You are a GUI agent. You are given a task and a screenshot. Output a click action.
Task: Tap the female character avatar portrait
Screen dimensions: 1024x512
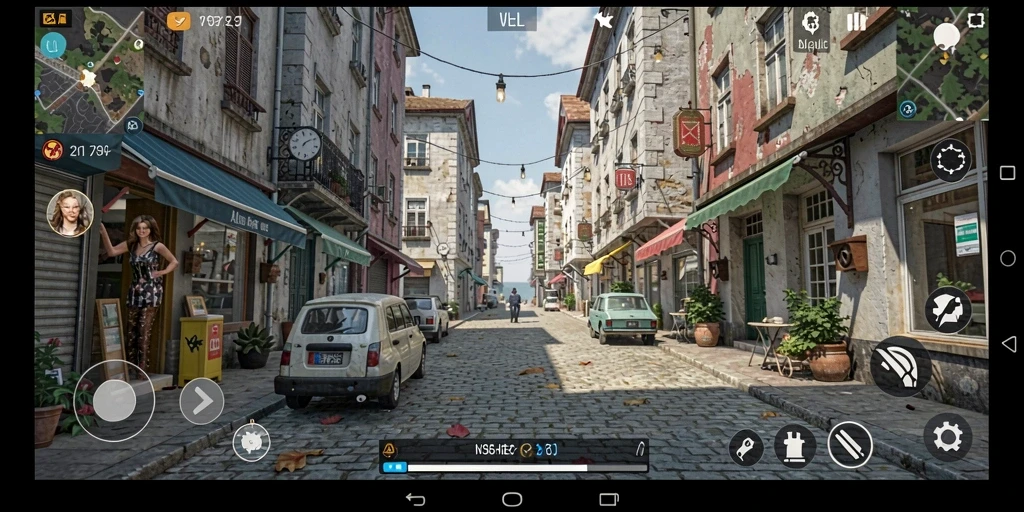pyautogui.click(x=70, y=213)
